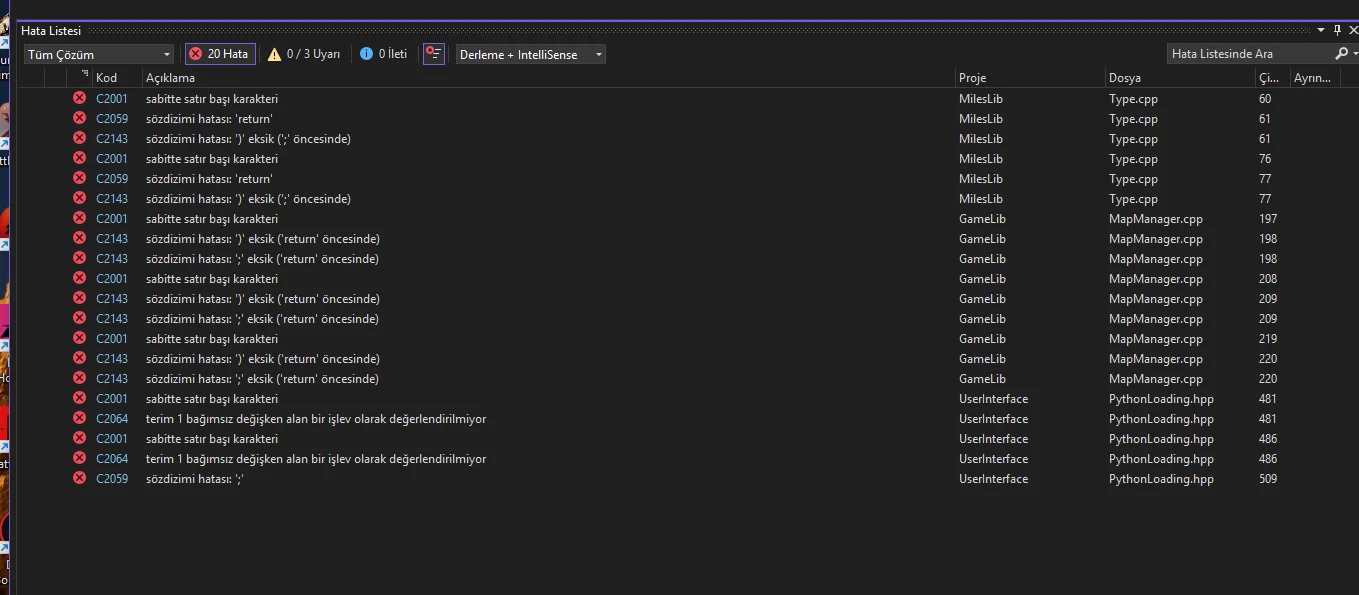Open the Tüm Çözüm scope dropdown
The image size is (1359, 595).
click(x=98, y=54)
